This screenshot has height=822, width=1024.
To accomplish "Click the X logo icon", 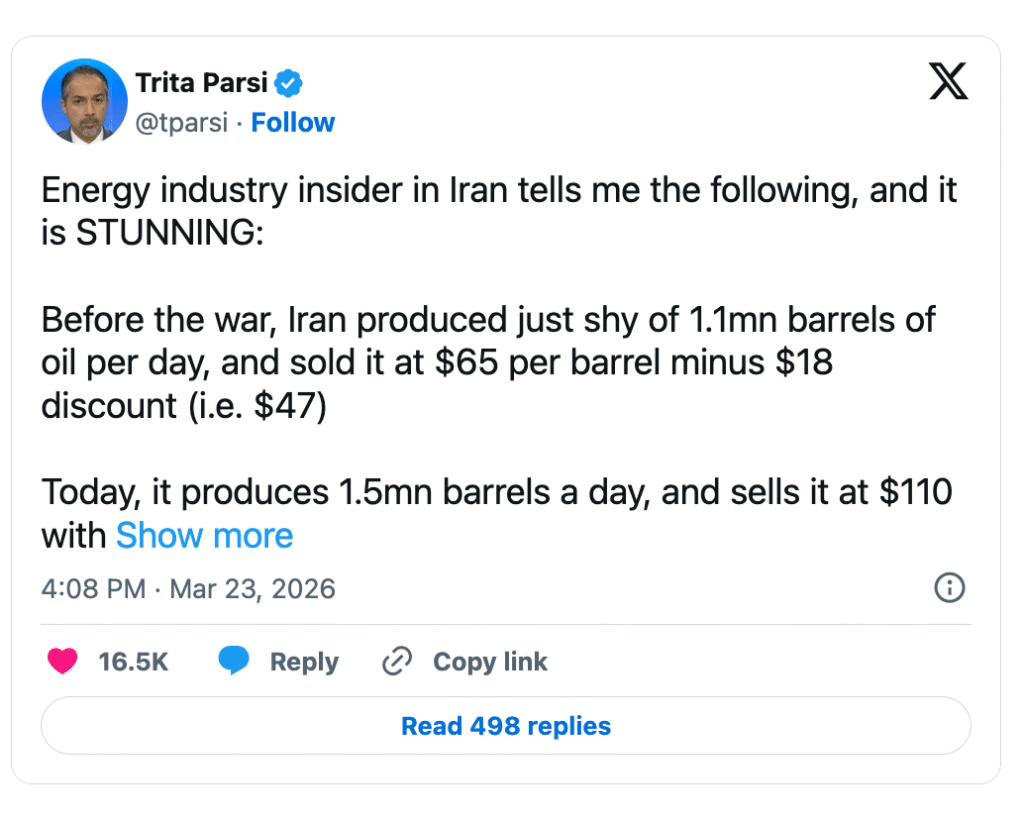I will tap(948, 82).
